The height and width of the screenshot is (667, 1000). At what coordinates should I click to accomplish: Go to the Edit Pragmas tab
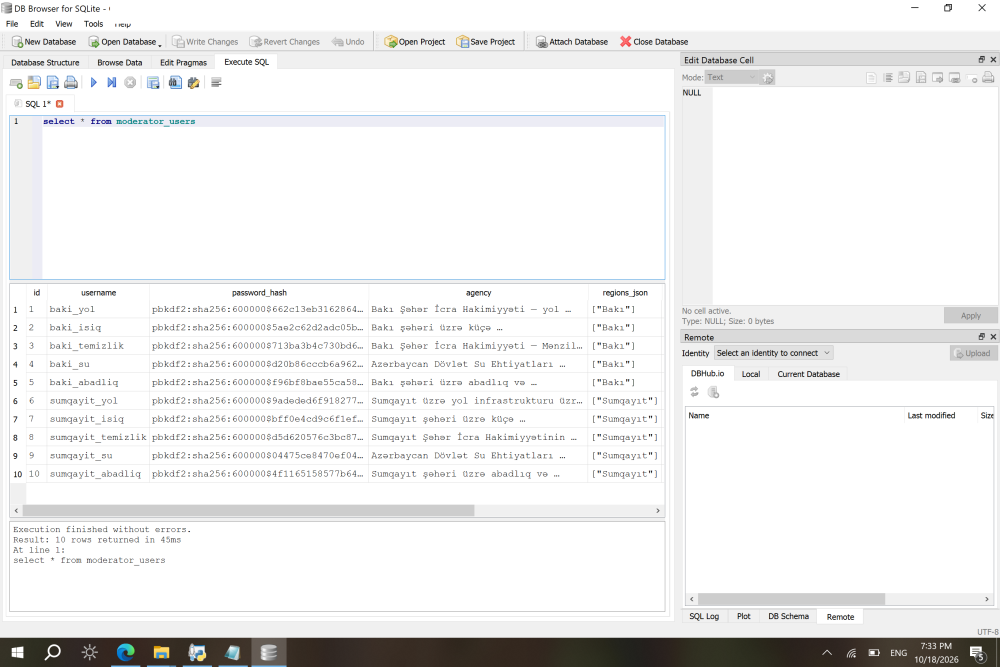click(x=183, y=62)
